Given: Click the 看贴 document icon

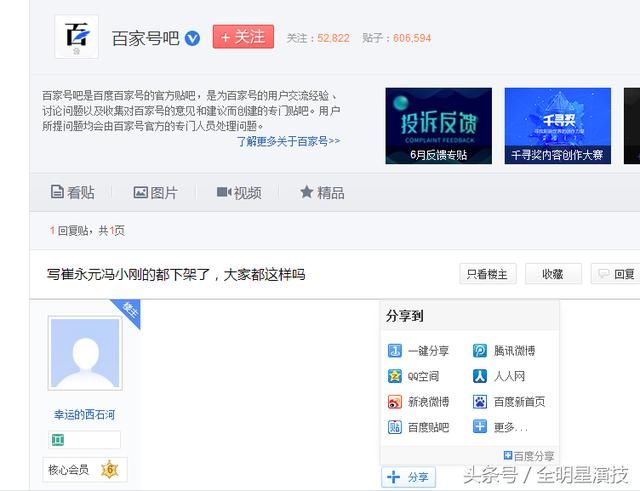Looking at the screenshot, I should 57,192.
